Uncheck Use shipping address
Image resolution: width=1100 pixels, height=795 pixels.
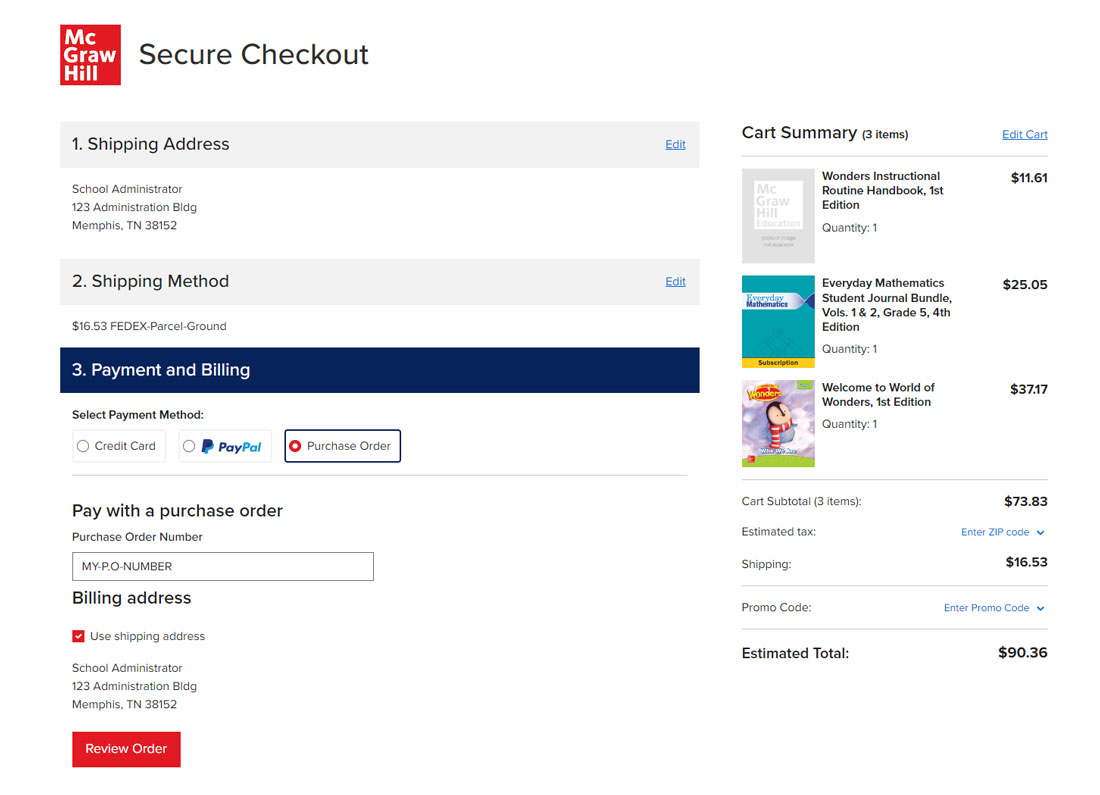(78, 635)
